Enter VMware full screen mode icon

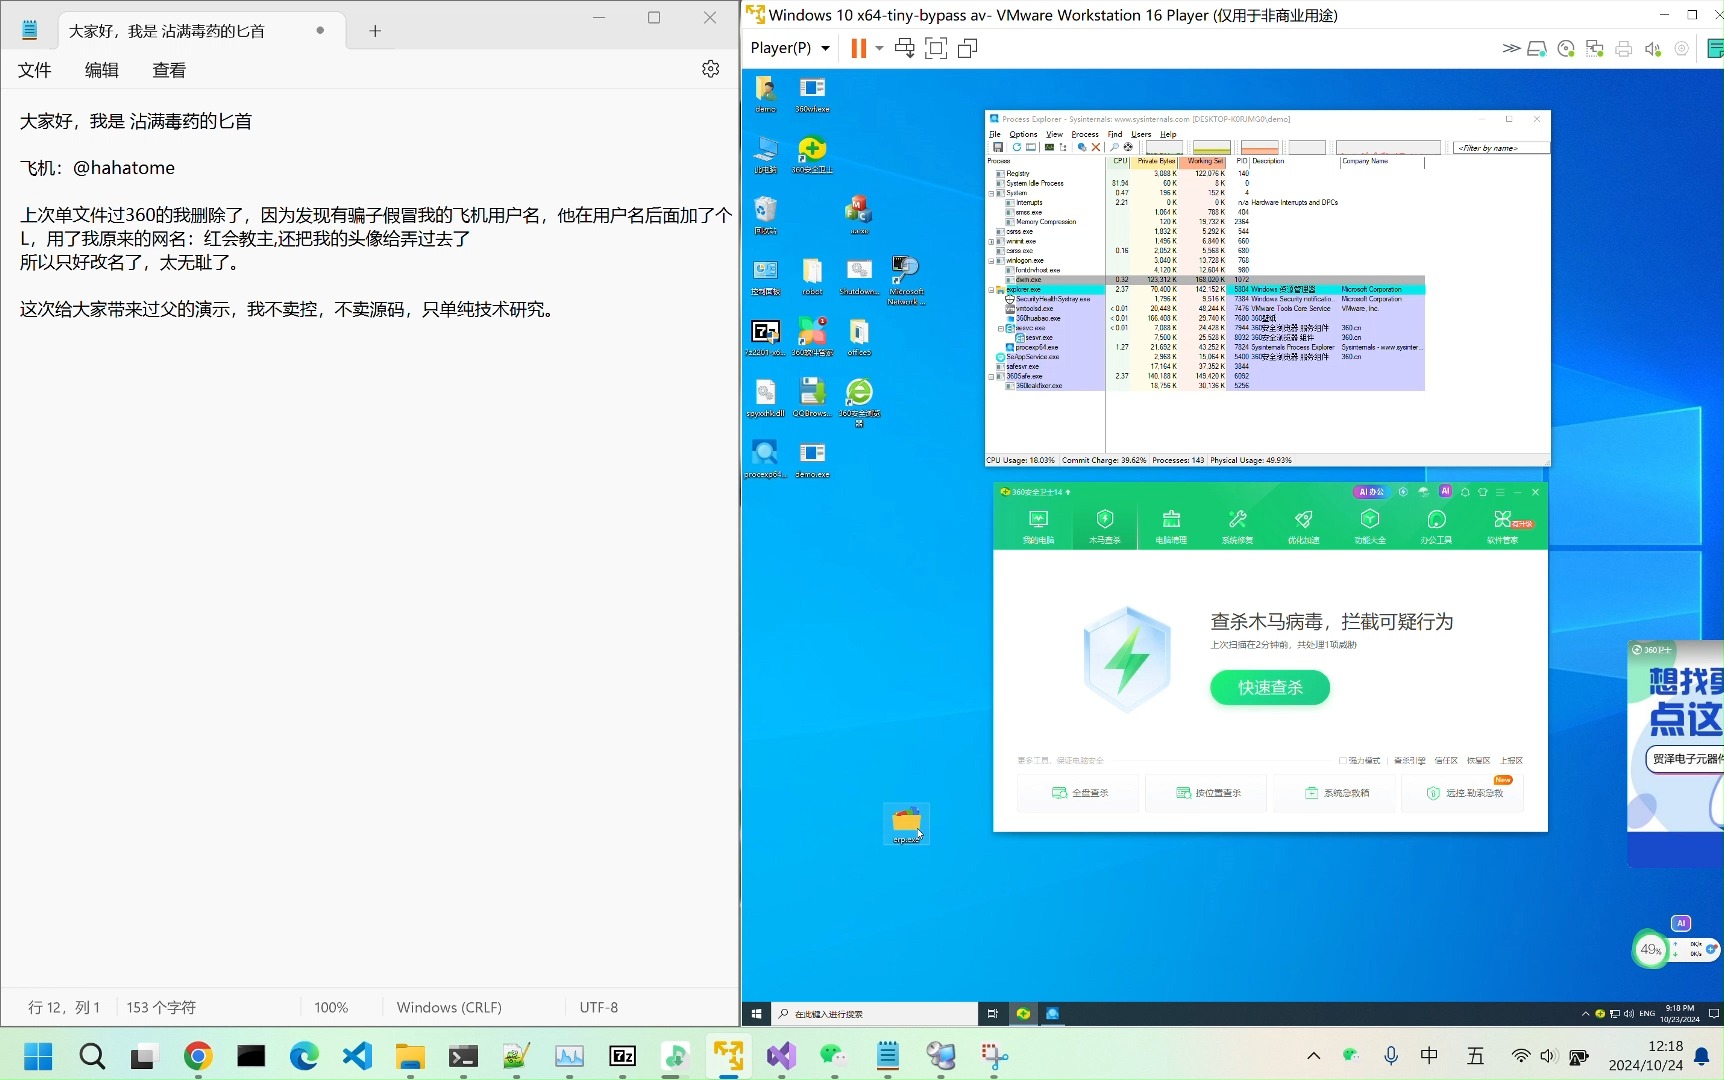tap(936, 48)
